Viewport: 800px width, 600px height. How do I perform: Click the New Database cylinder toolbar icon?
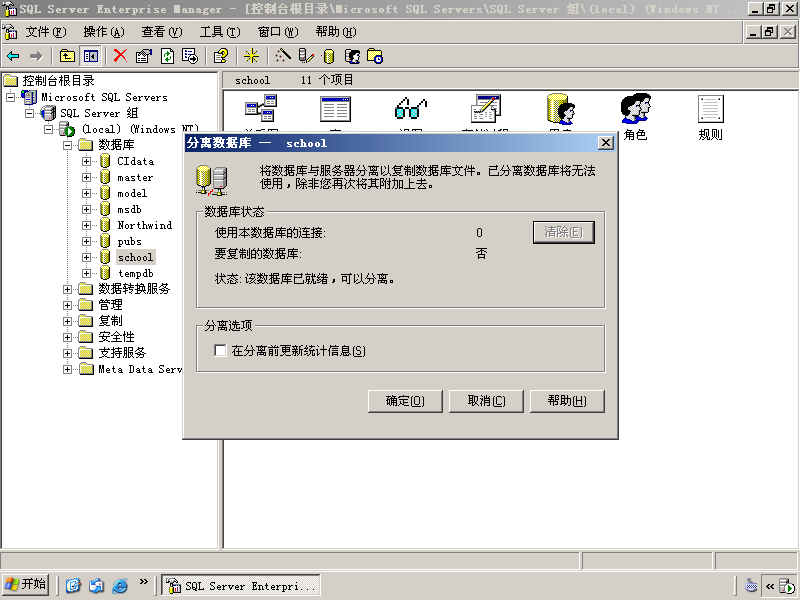pyautogui.click(x=329, y=56)
